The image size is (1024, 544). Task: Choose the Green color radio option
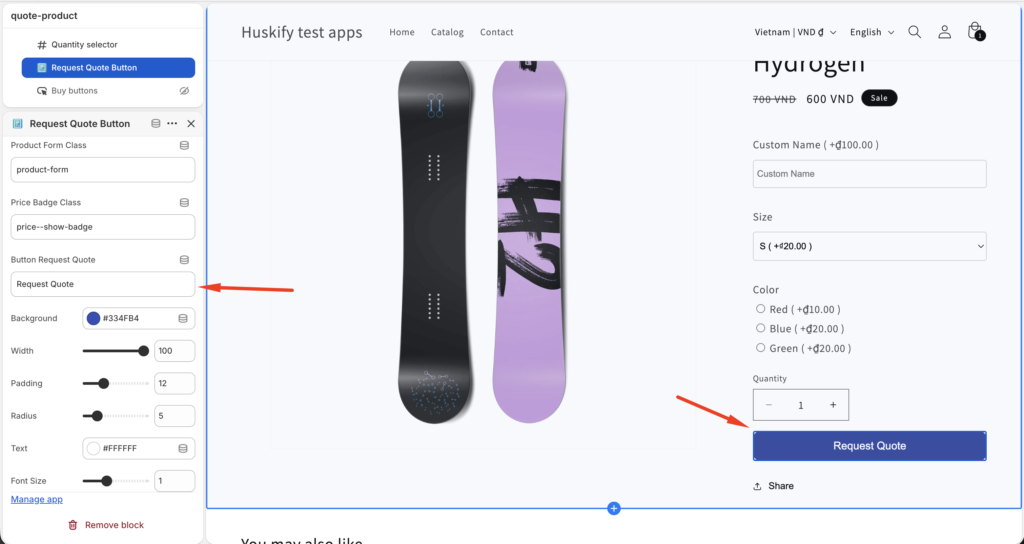[761, 348]
